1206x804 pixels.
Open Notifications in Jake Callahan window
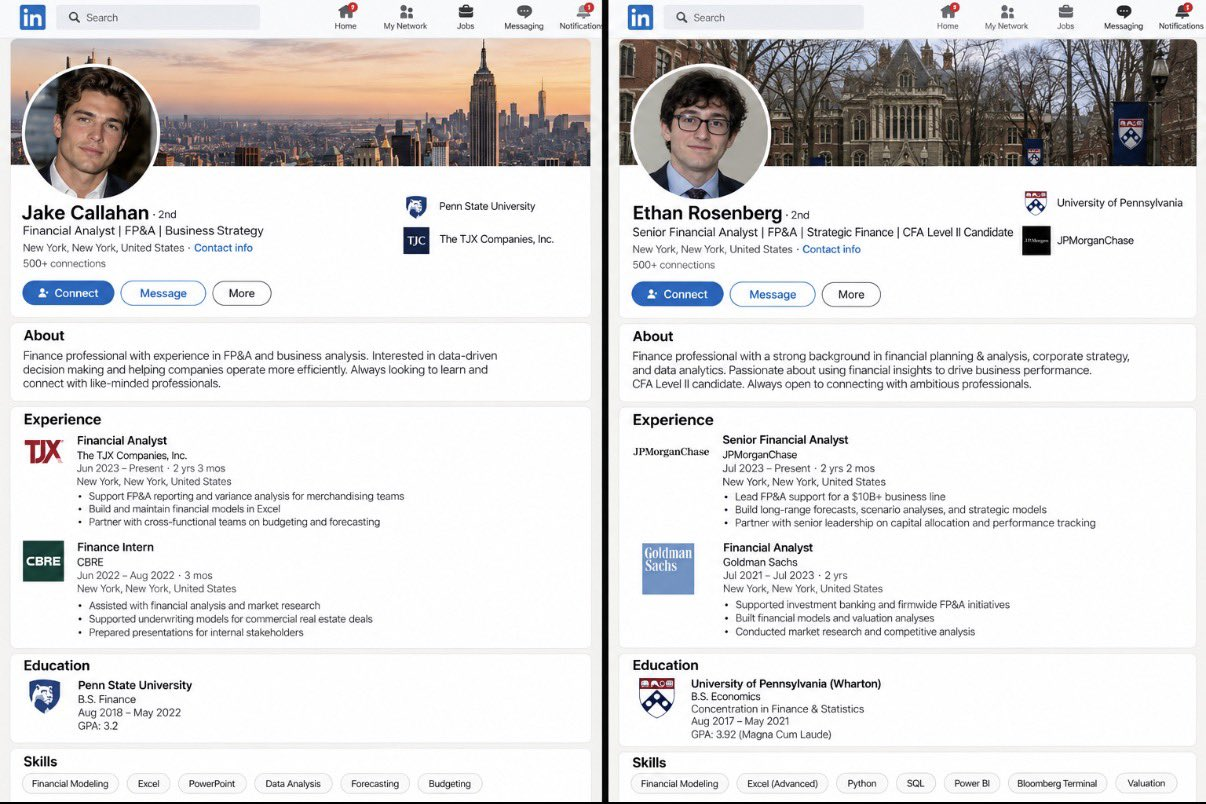coord(582,17)
